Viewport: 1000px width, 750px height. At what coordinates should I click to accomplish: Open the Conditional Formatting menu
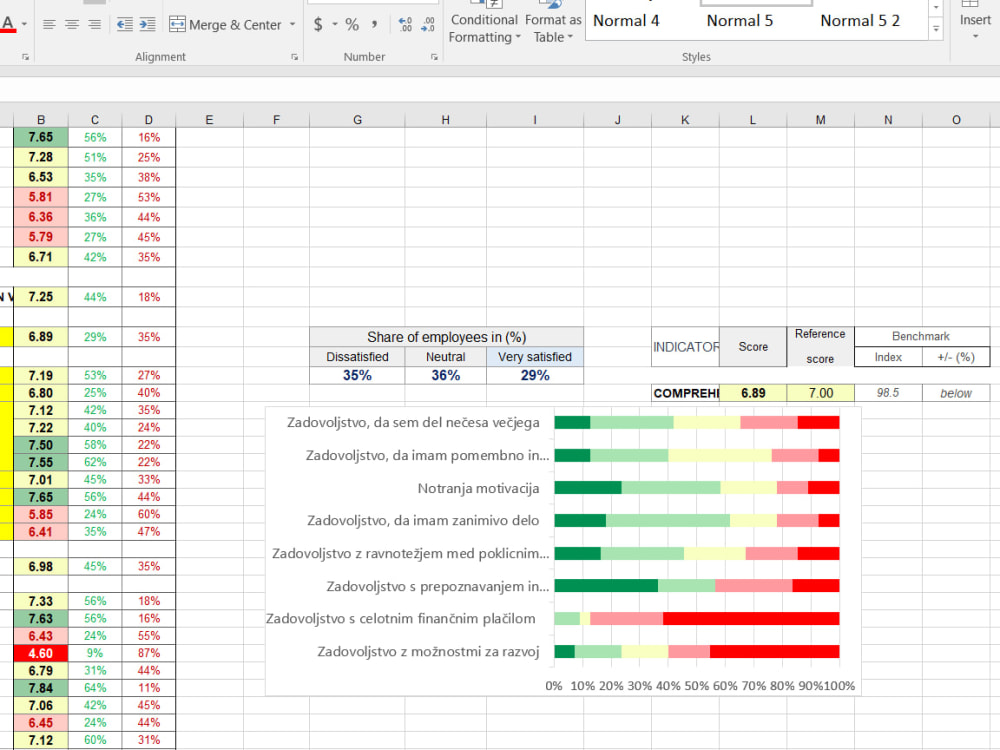pos(484,24)
